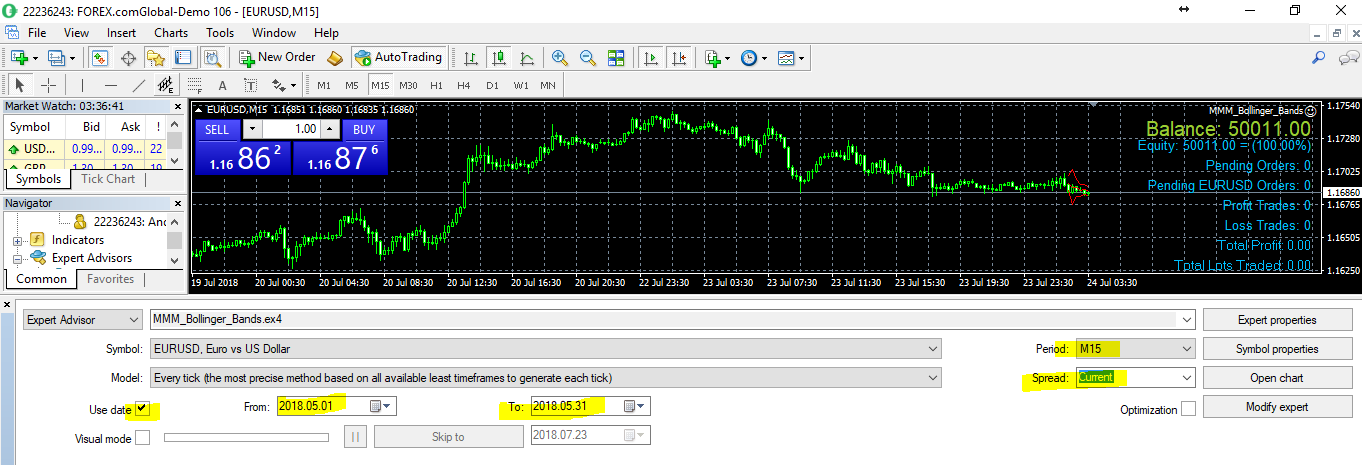Viewport: 1362px width, 465px height.
Task: Collapse the Expert Advisors tree node
Action: [17, 258]
